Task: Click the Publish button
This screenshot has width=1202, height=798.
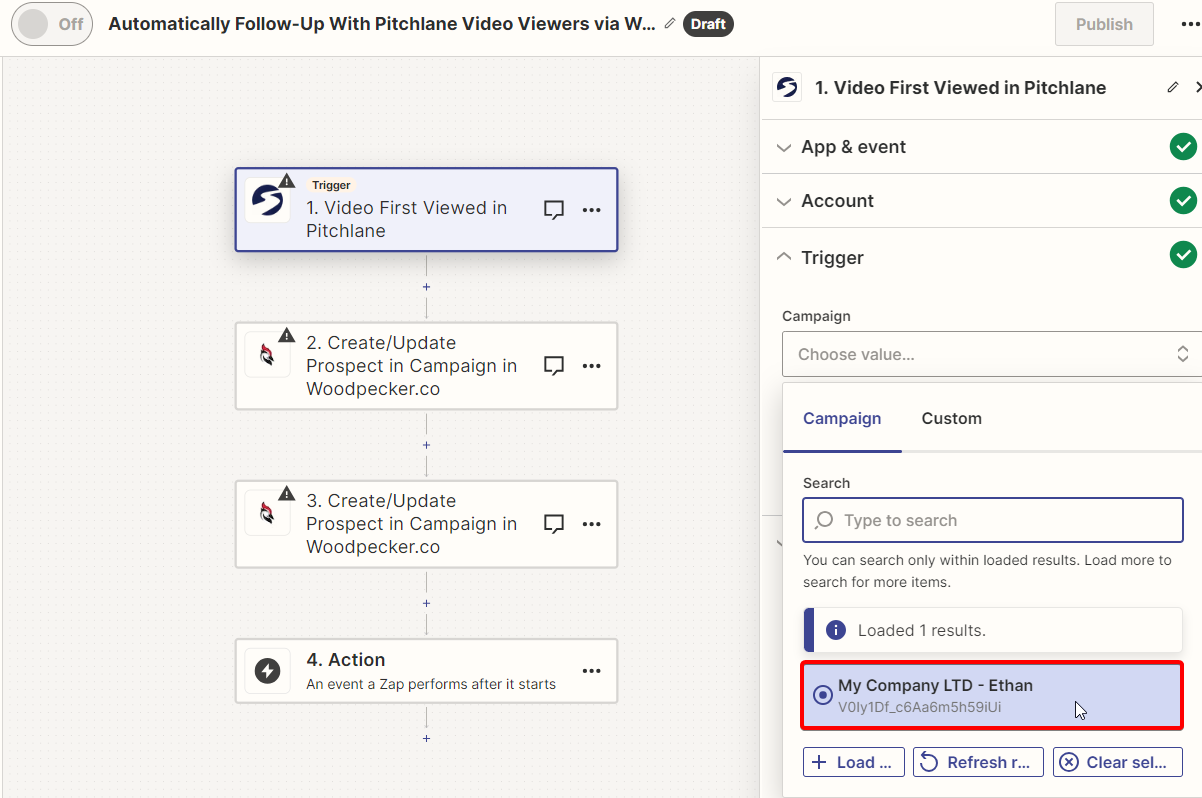Action: [x=1104, y=24]
